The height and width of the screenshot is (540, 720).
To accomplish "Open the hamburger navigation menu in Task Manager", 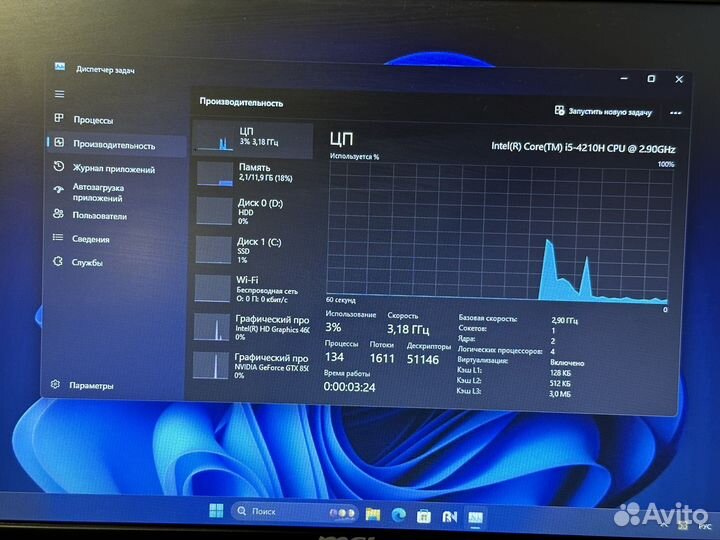I will coord(59,94).
